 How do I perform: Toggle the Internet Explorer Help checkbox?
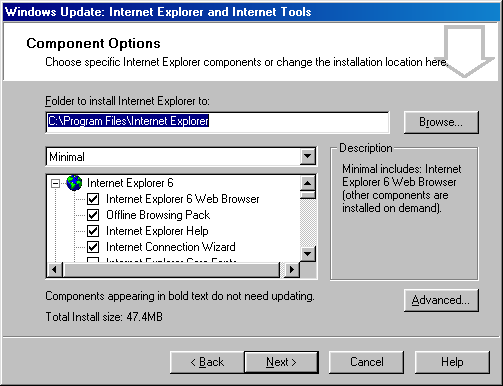point(93,231)
